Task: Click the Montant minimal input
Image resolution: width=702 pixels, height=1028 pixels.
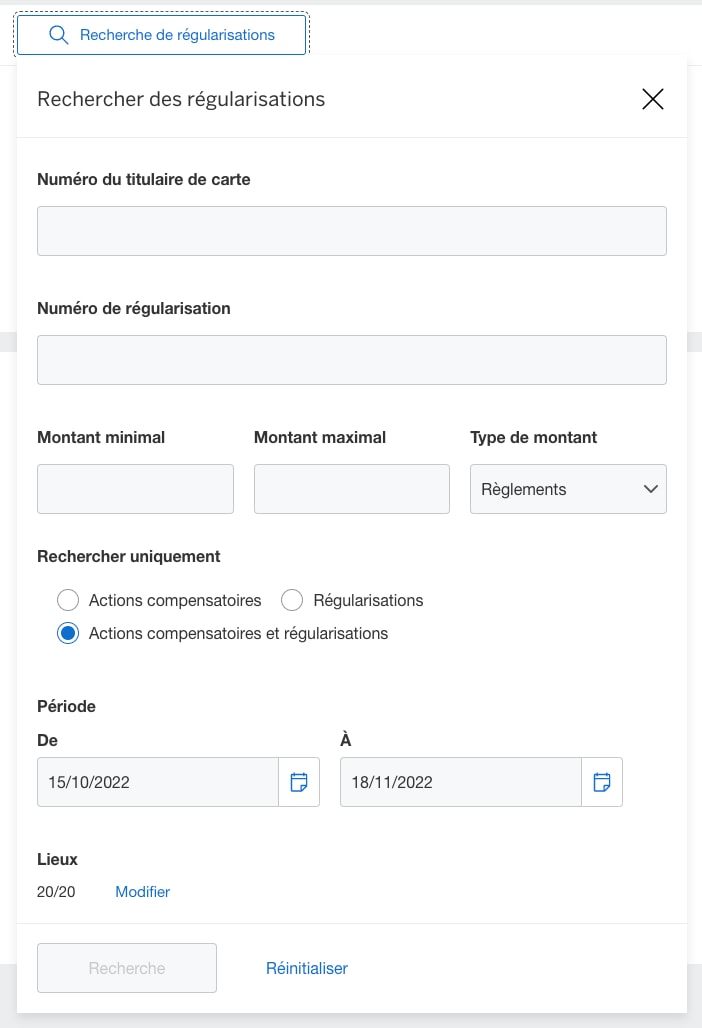Action: coord(135,489)
